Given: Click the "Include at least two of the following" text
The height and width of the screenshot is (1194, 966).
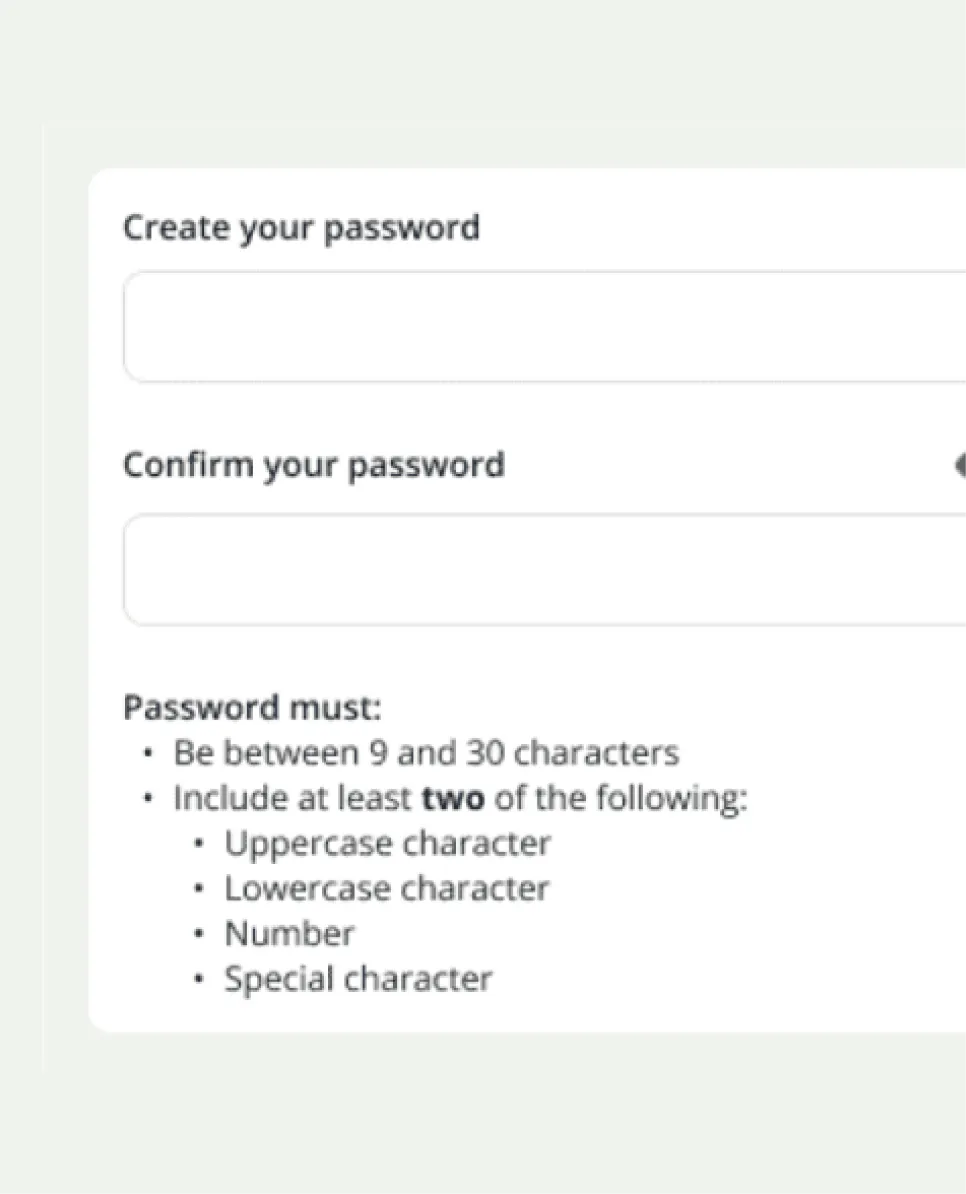Looking at the screenshot, I should [460, 799].
